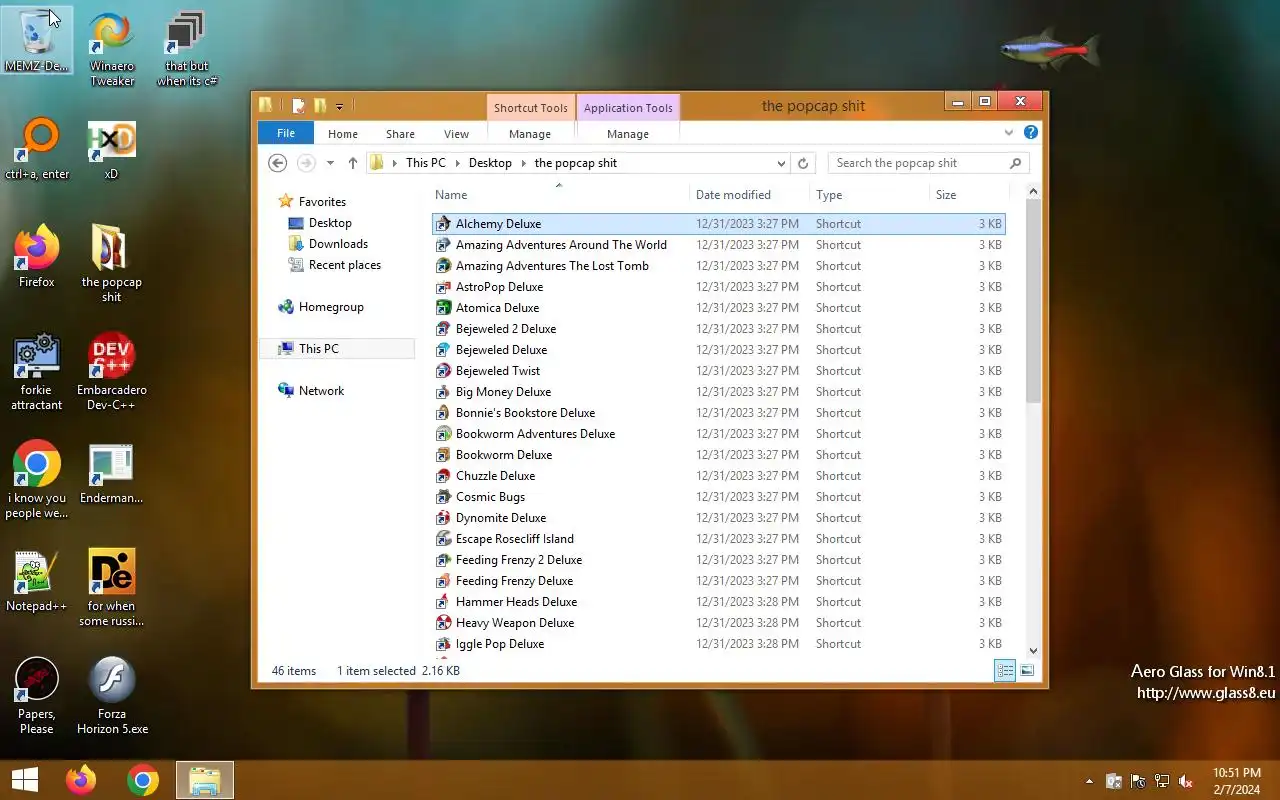Switch to the Share ribbon tab
1280x800 pixels.
400,133
